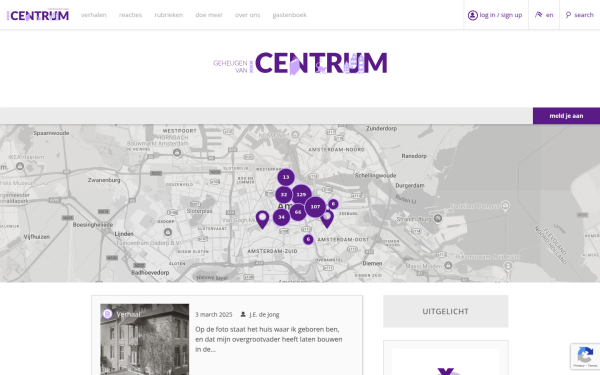Click the Zwanenburg map label

104,180
